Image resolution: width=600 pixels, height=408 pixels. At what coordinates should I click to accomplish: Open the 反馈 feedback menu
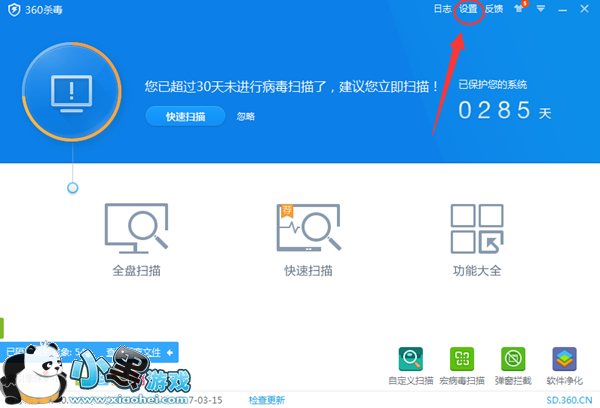pos(494,9)
